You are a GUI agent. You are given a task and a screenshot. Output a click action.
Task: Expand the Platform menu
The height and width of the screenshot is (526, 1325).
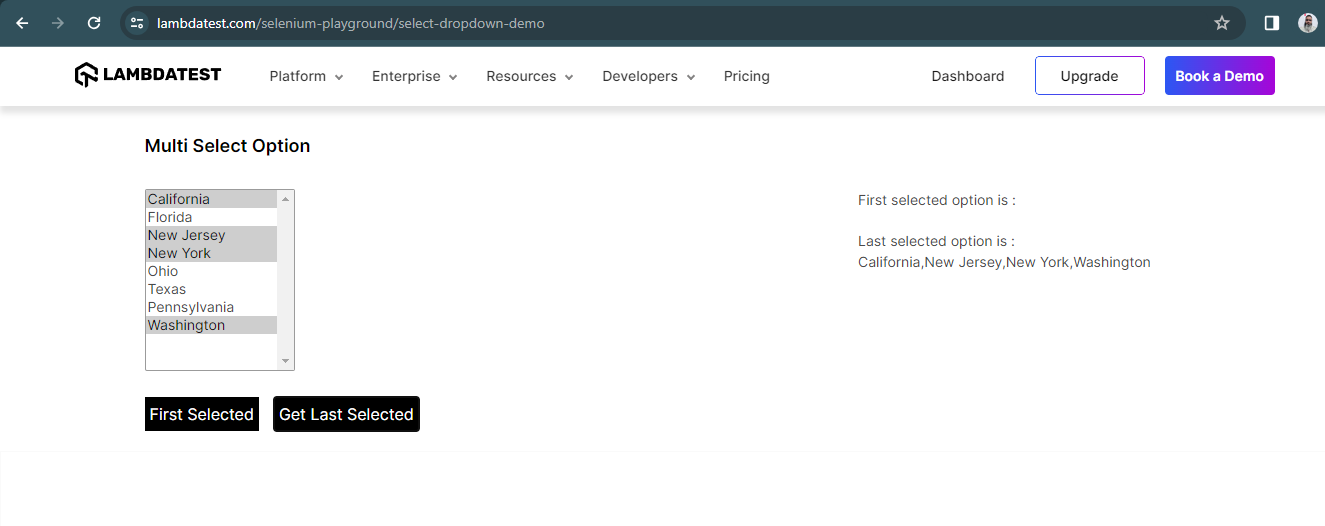point(306,76)
